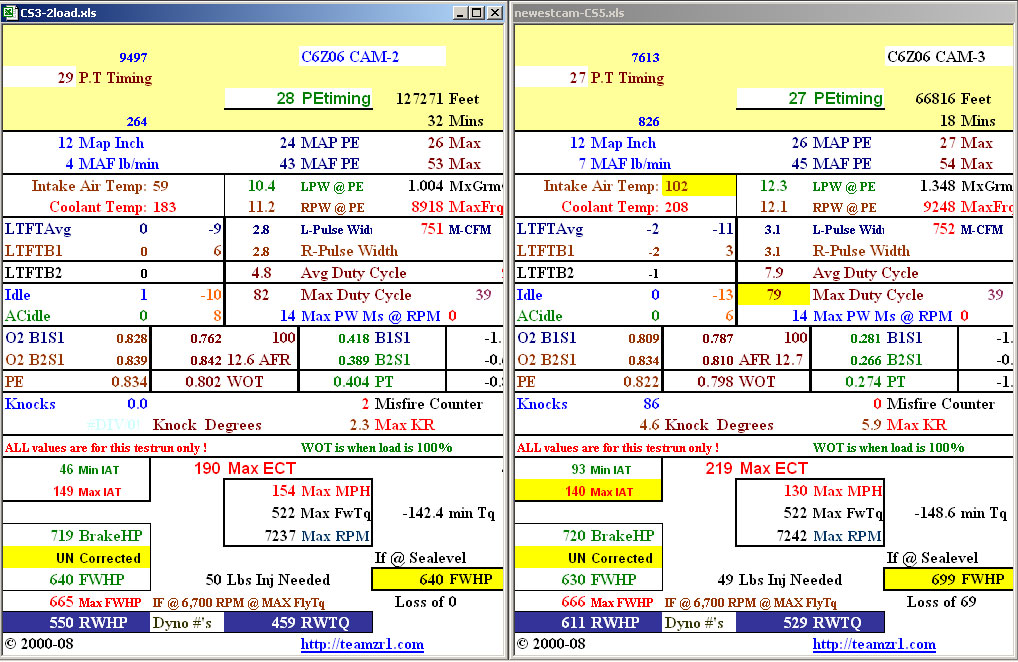Click the 28 PEtiming cell
The image size is (1018, 662).
pos(298,99)
